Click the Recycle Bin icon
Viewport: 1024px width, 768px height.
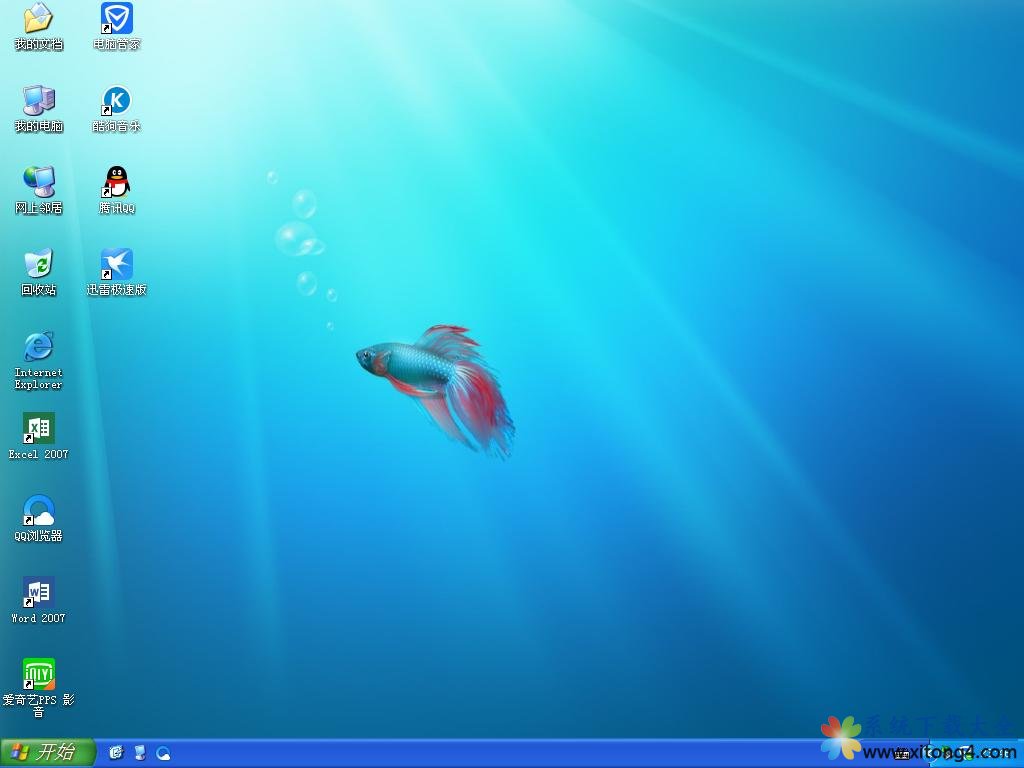(x=38, y=264)
